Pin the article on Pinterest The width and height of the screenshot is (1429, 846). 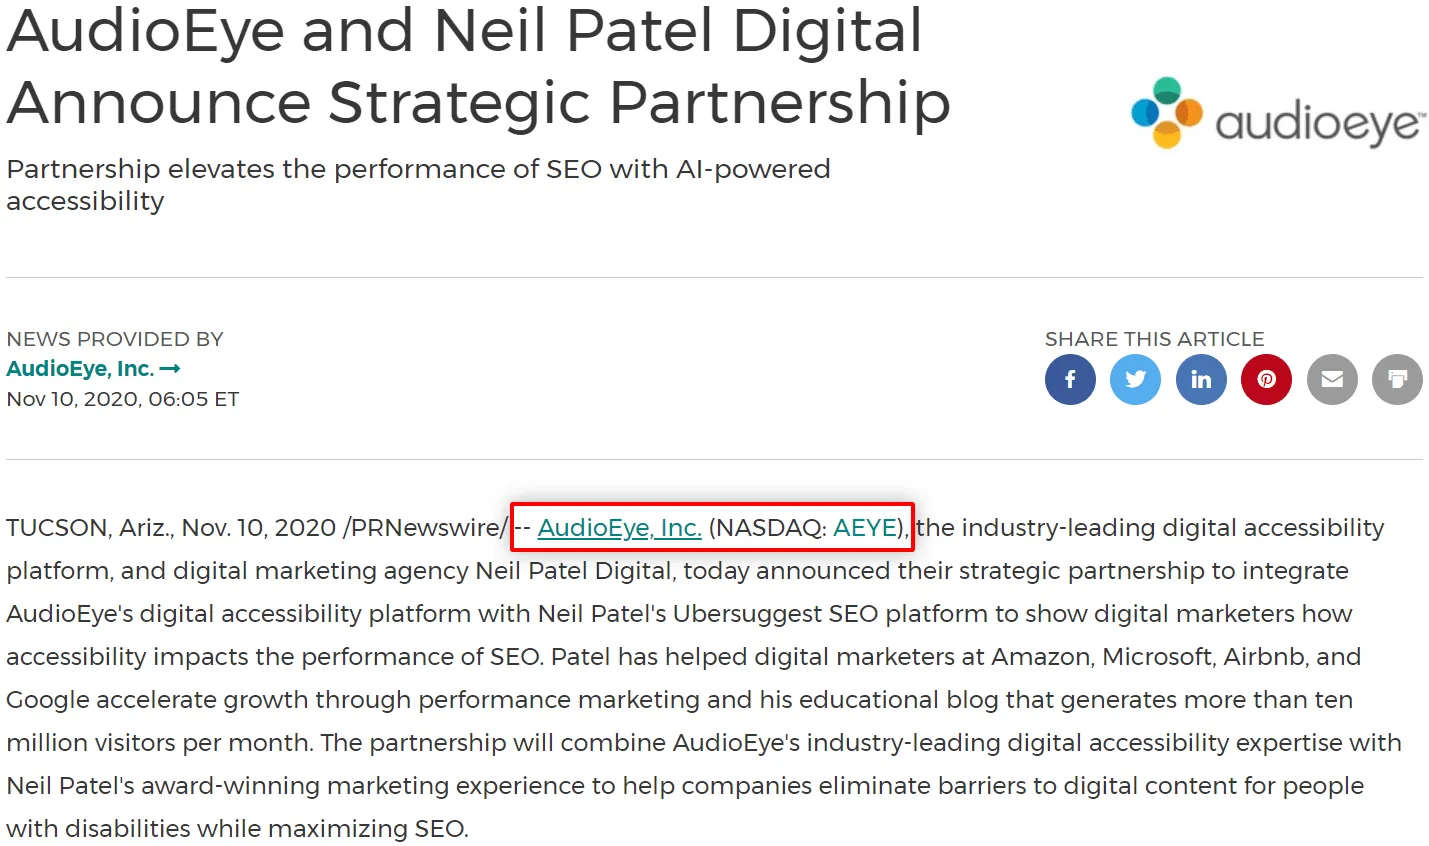1266,380
